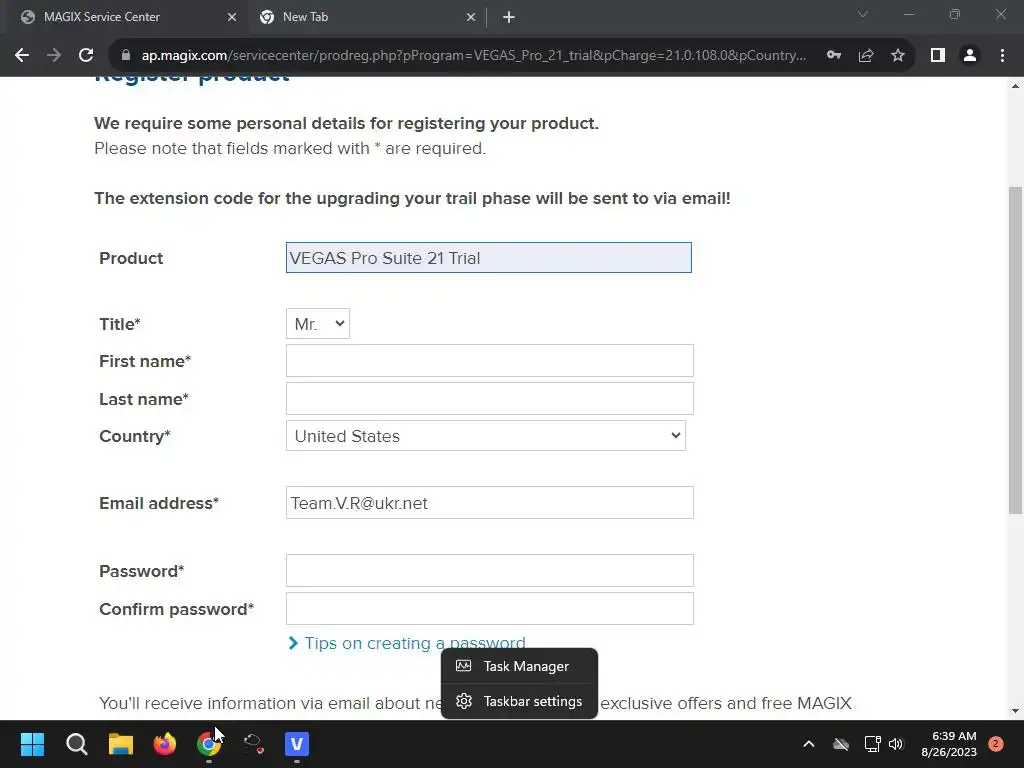The width and height of the screenshot is (1024, 768).
Task: Open the Chrome three-dot menu
Action: click(x=1002, y=56)
